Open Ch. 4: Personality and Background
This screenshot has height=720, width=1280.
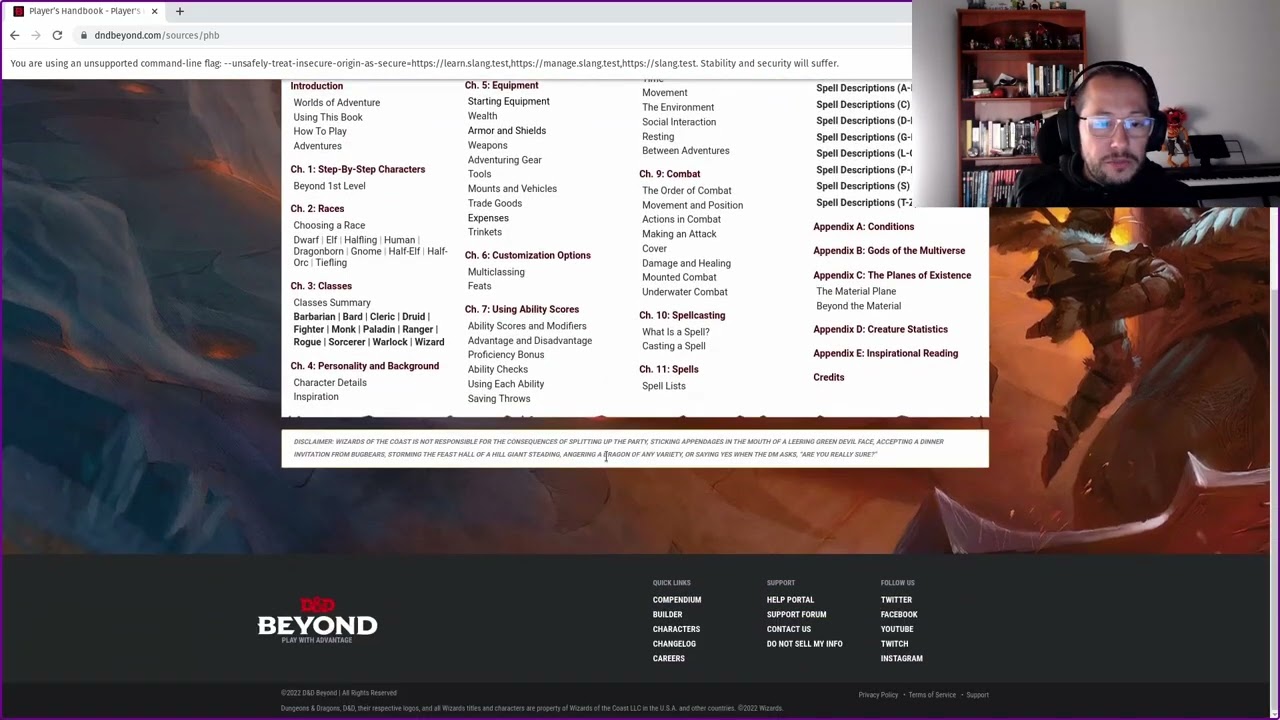[365, 366]
